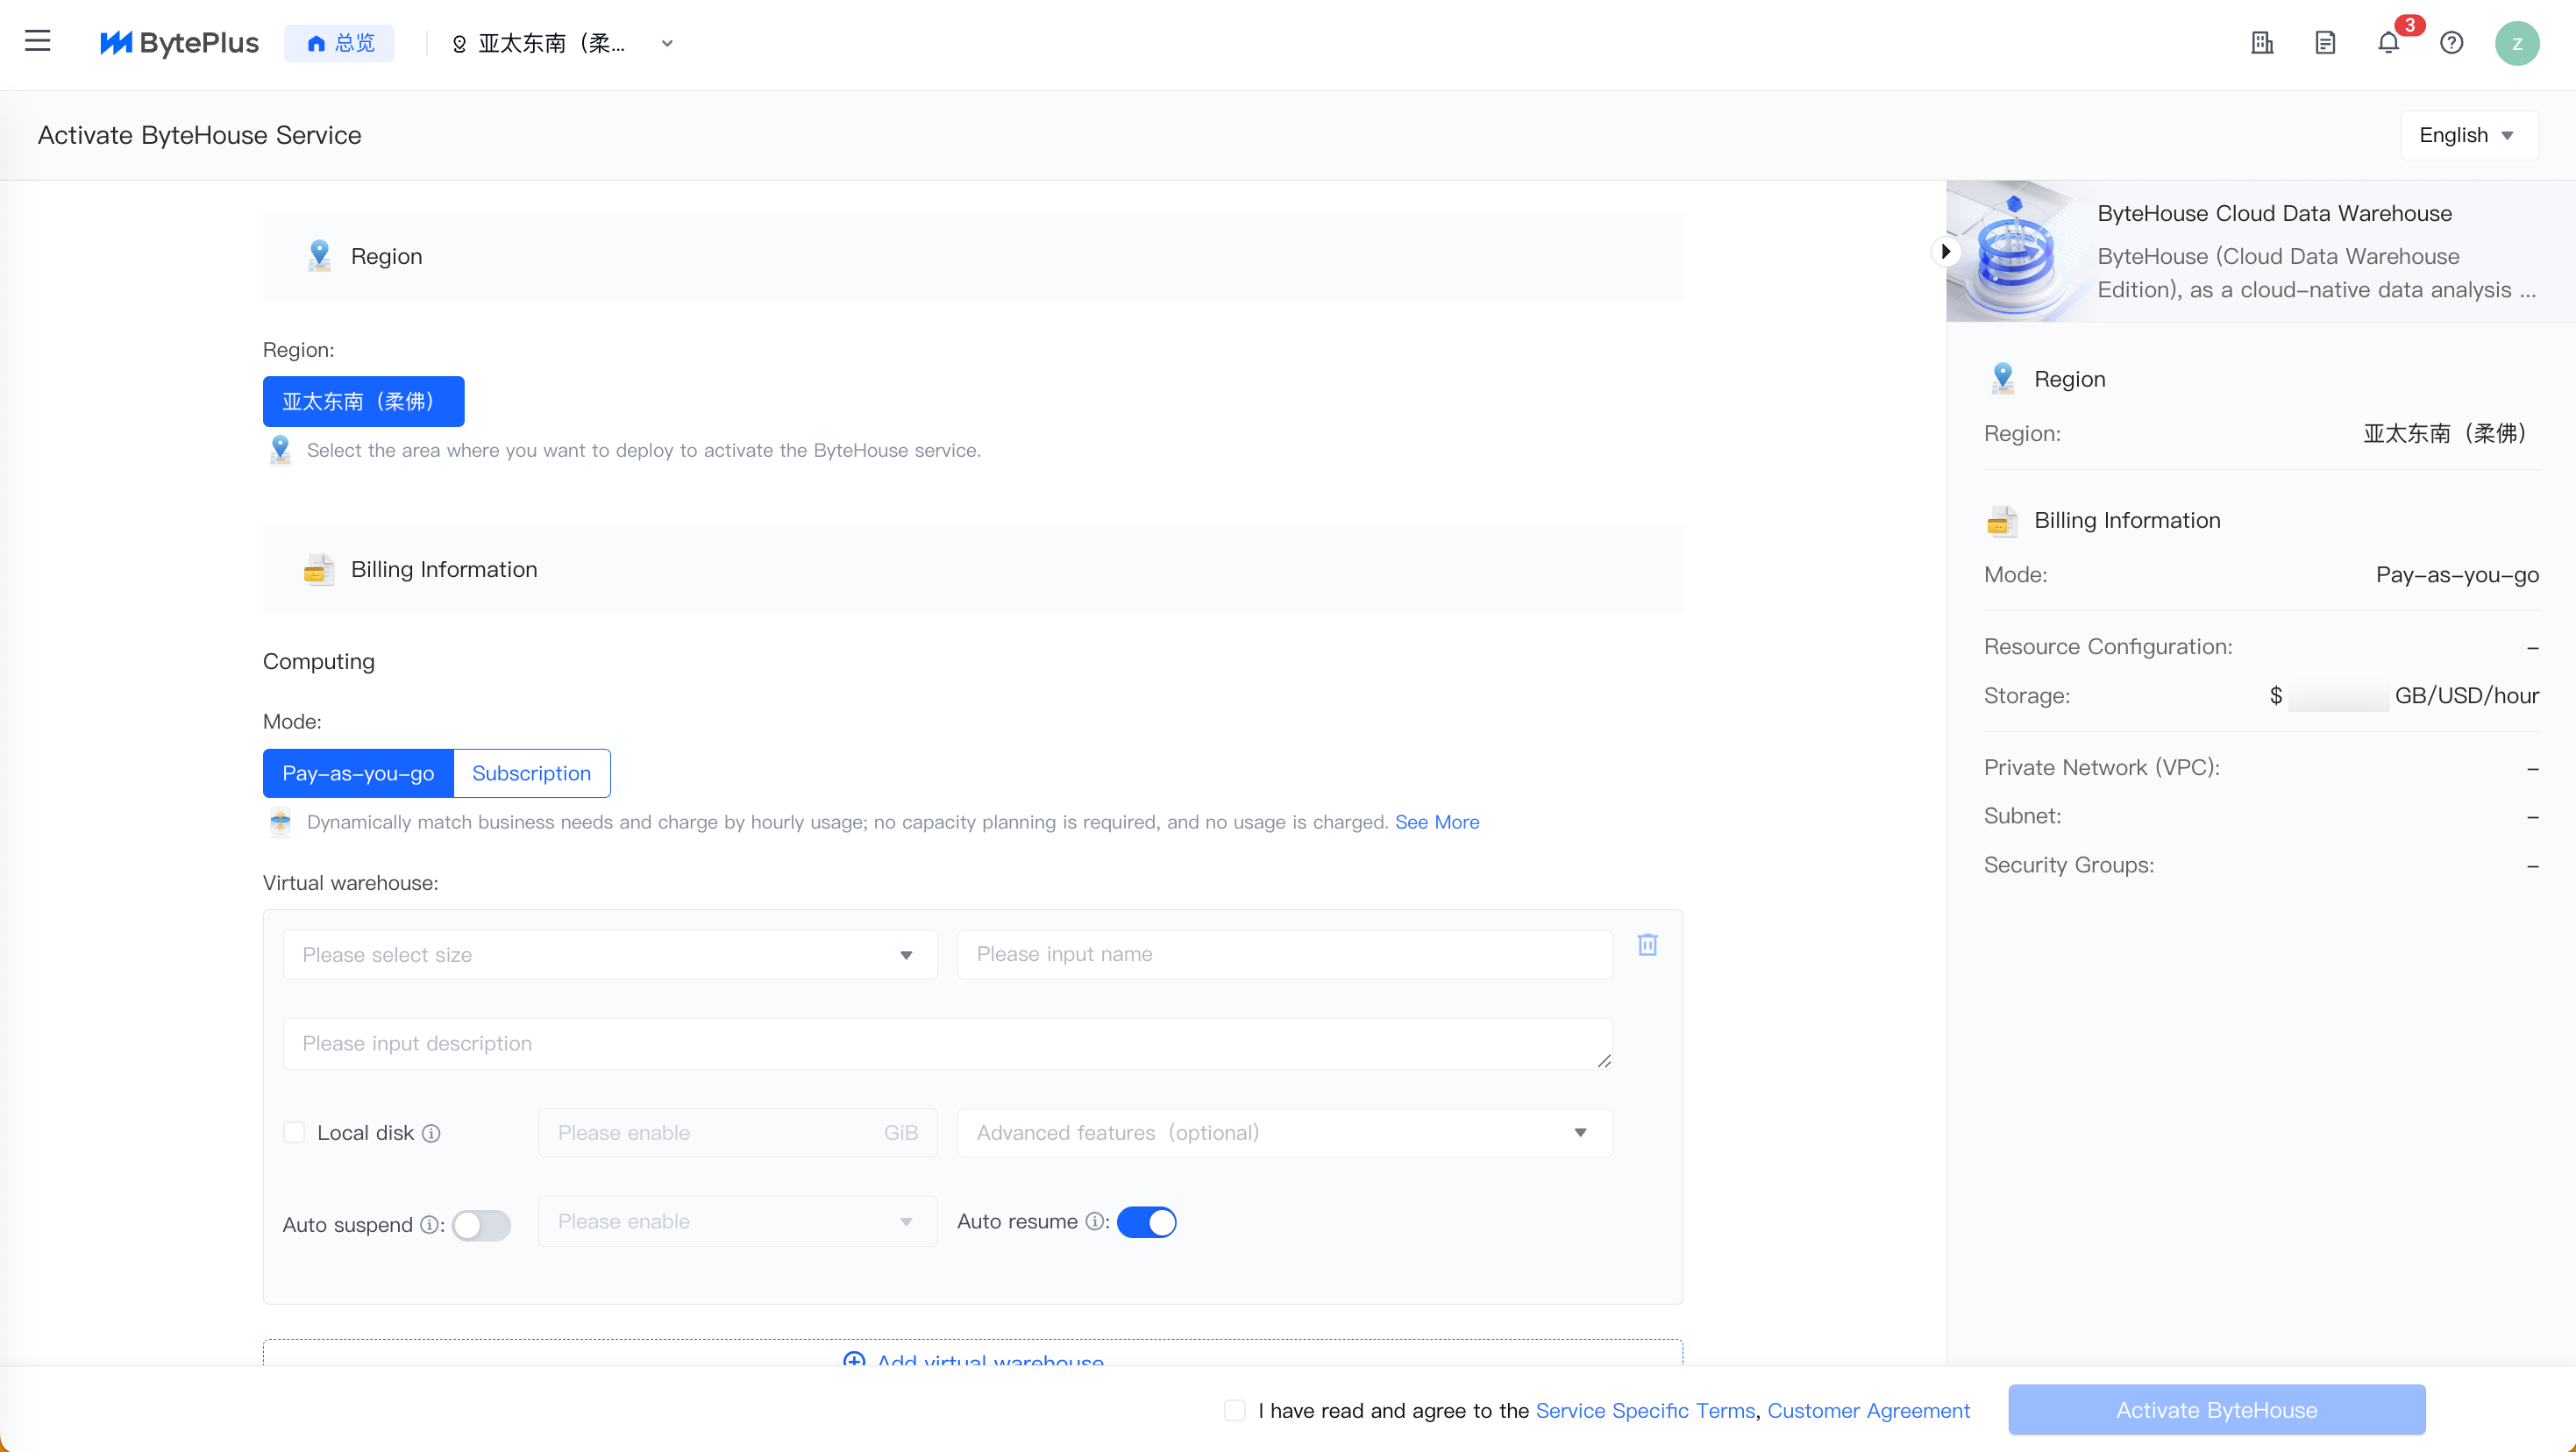The height and width of the screenshot is (1452, 2576).
Task: Open the English language selector
Action: click(2467, 135)
